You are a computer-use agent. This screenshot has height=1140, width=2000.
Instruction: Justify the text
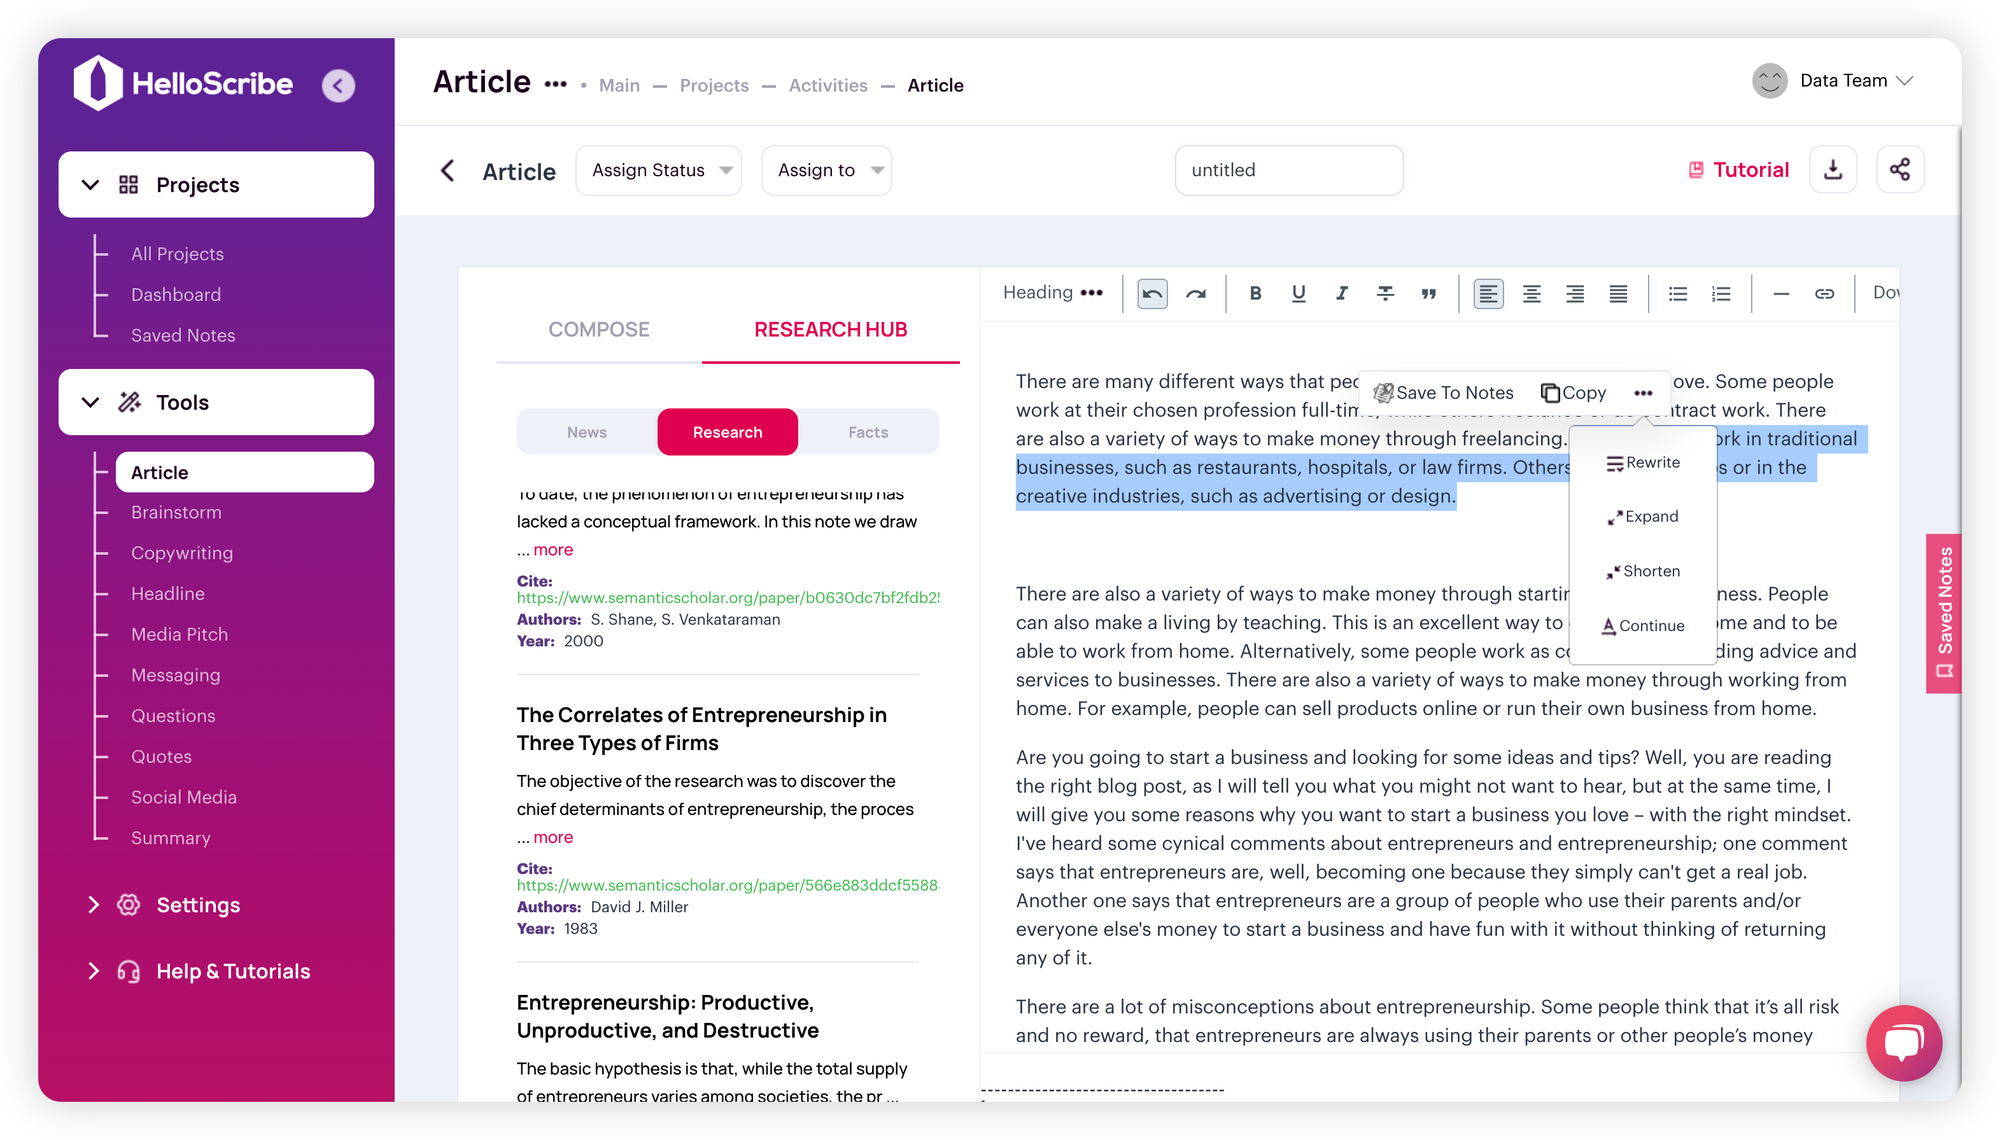tap(1618, 293)
